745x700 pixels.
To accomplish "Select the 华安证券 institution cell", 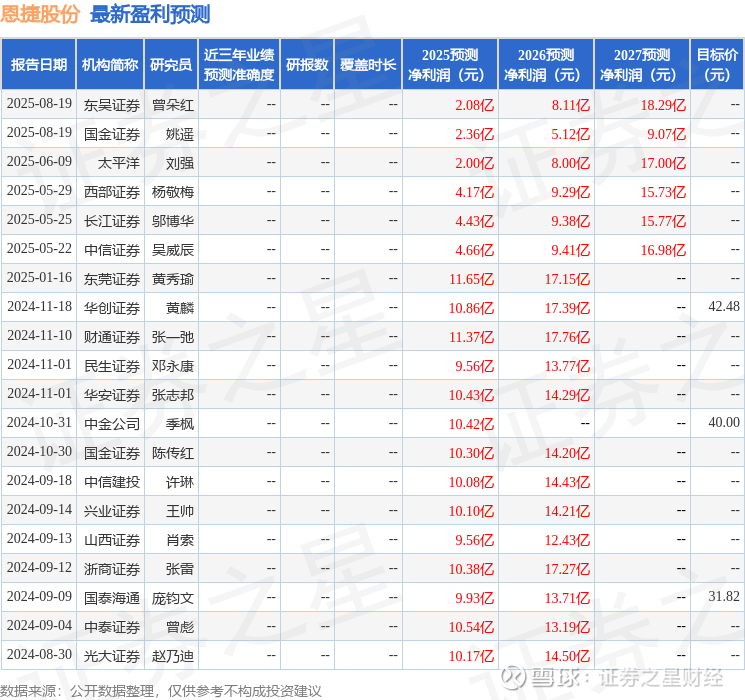I will tap(112, 395).
